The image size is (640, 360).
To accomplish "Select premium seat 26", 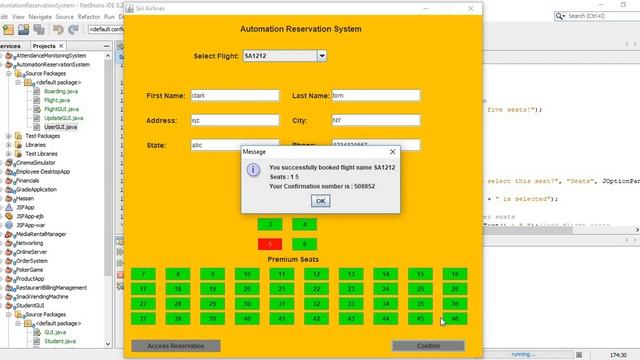I will coord(455,289).
